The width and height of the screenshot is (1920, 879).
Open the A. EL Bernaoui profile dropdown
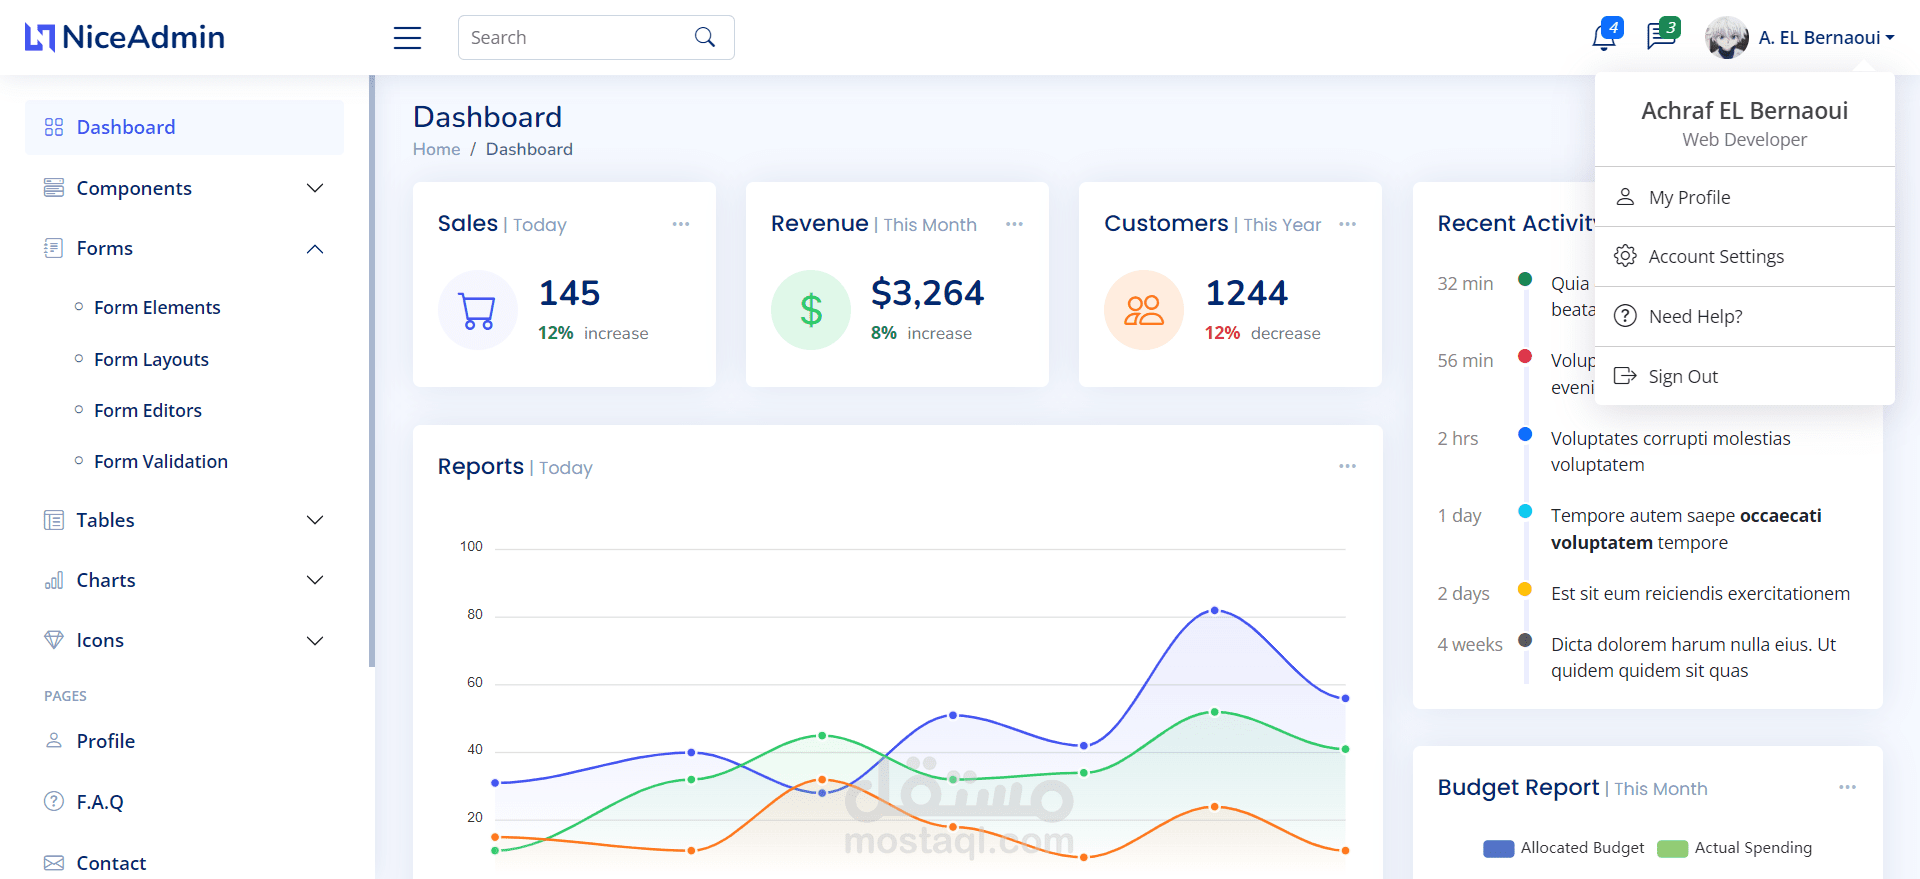[1800, 37]
